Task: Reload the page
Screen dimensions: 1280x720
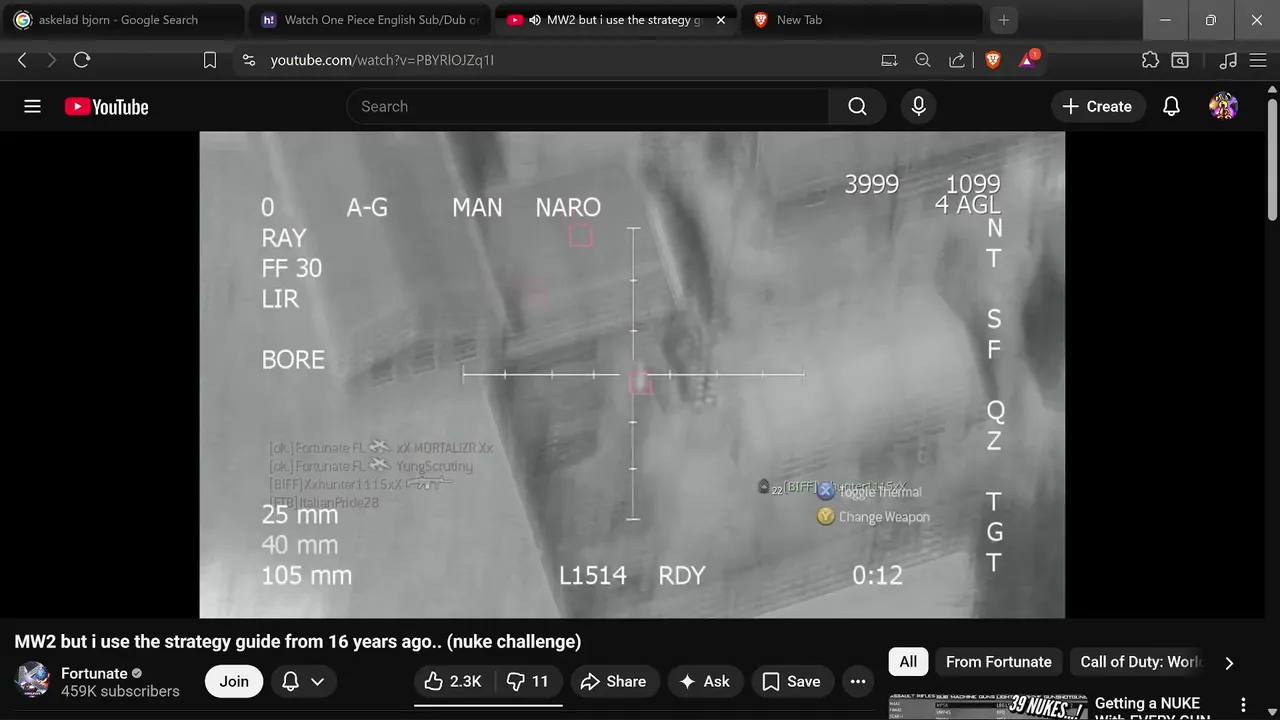Action: coord(82,60)
